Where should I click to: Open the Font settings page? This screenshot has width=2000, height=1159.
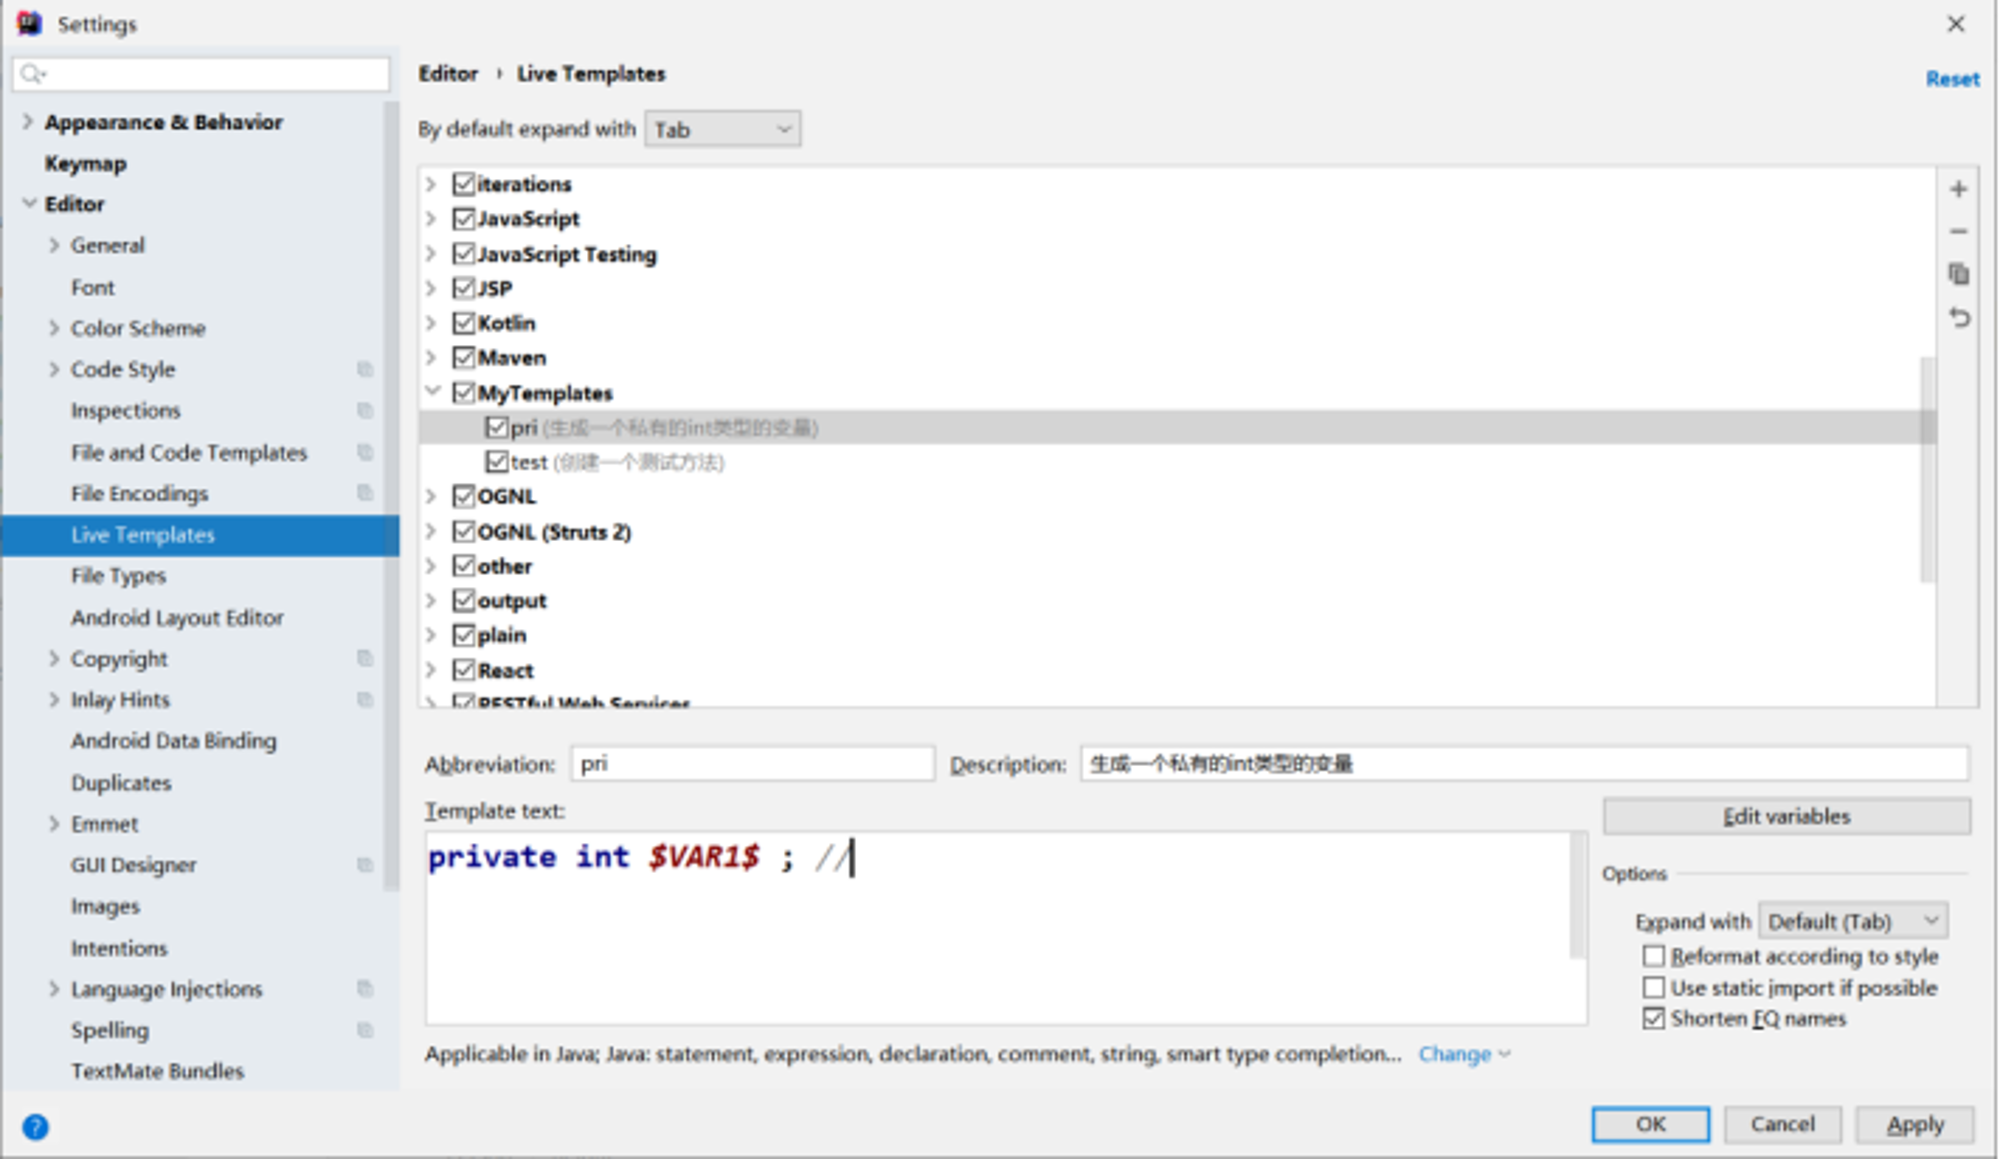[x=93, y=288]
